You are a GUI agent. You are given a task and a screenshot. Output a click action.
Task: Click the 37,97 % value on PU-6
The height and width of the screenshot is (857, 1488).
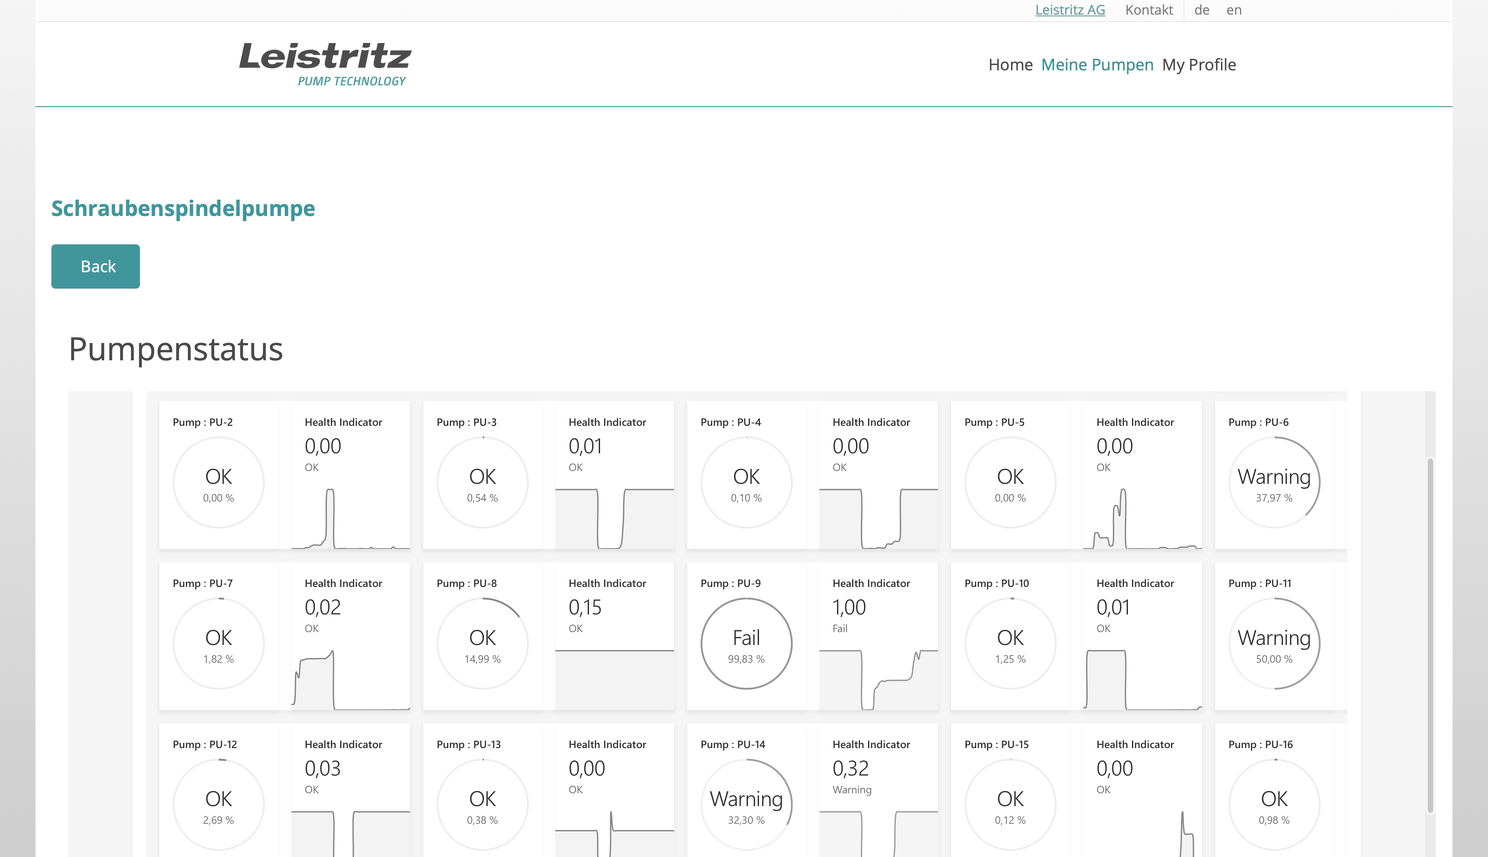click(x=1274, y=498)
